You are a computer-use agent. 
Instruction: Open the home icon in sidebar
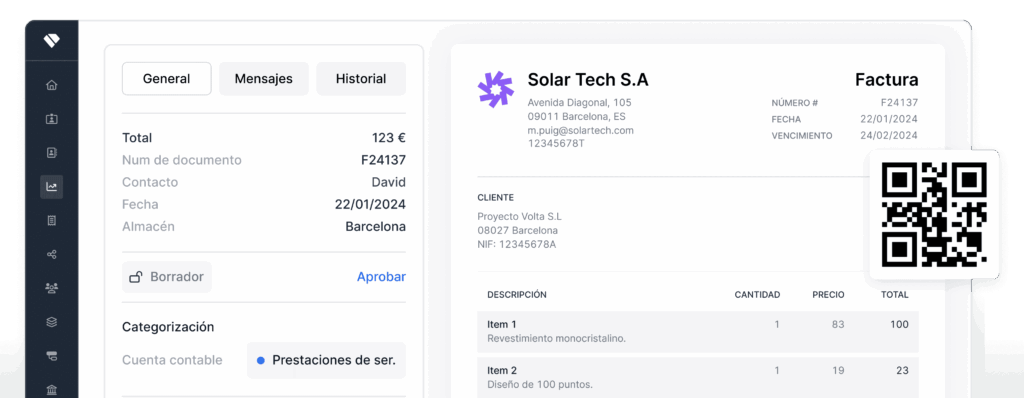(52, 85)
